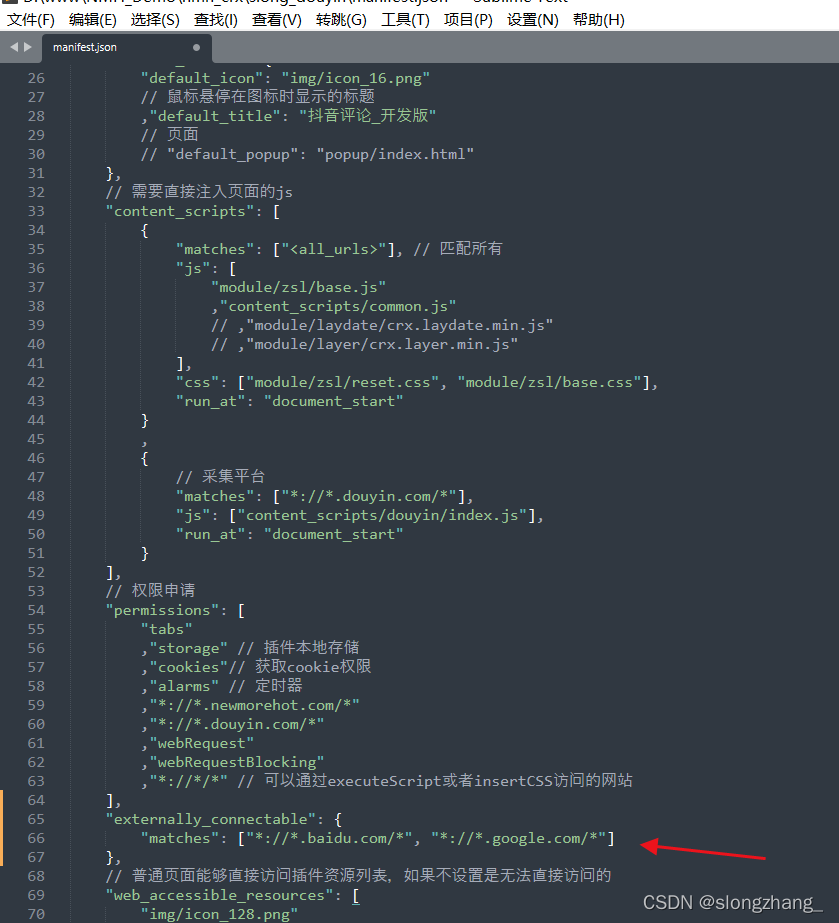
Task: Click the "alarms" permission
Action: coord(184,686)
